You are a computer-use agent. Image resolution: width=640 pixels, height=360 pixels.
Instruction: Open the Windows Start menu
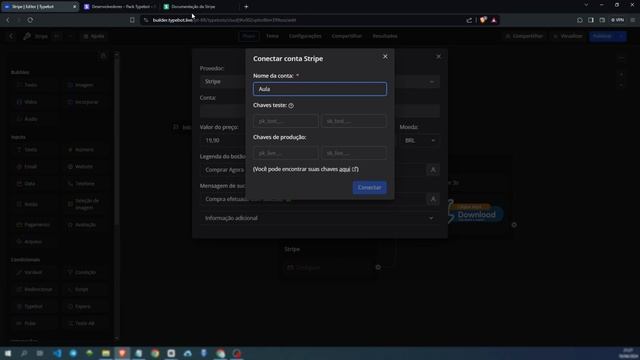tap(8, 353)
